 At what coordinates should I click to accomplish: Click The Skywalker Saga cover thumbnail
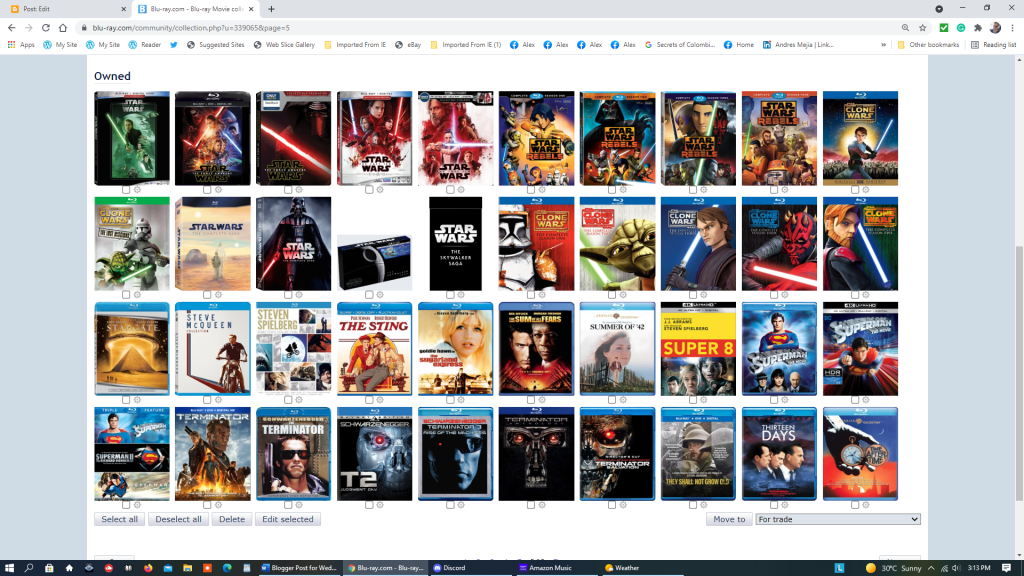pyautogui.click(x=454, y=243)
